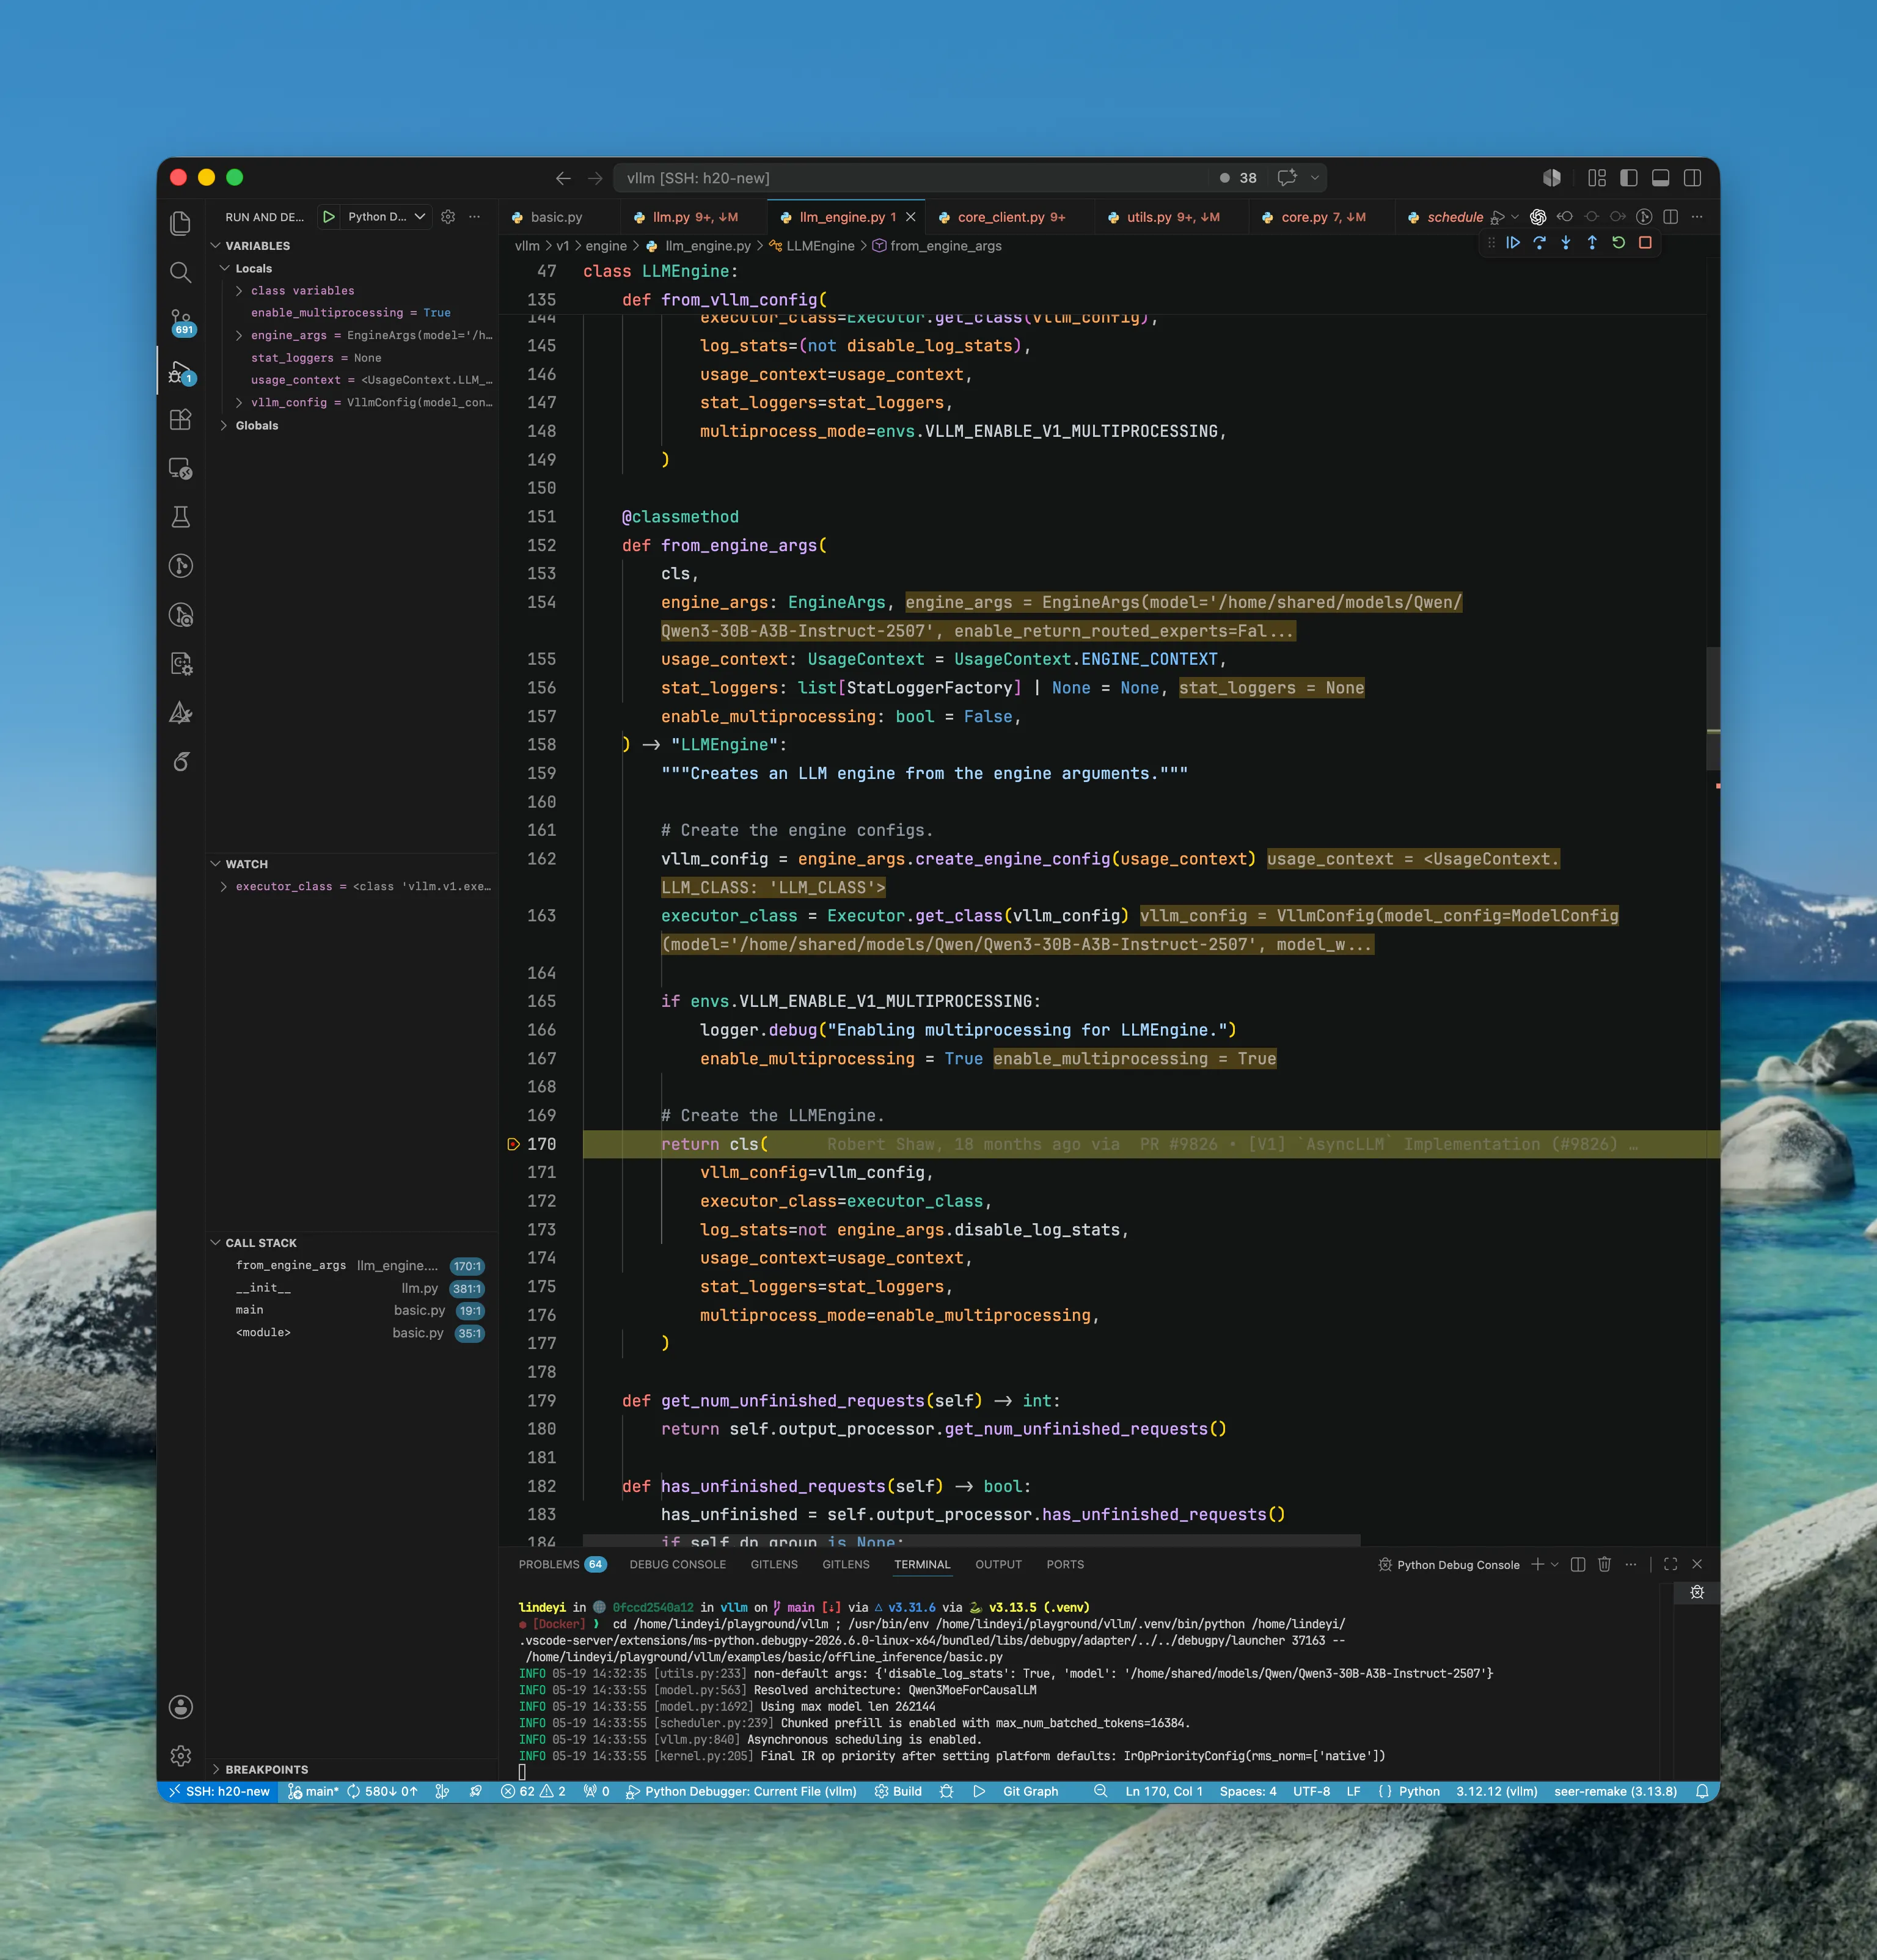1877x1960 pixels.
Task: Click Step Into in the debug toolbar
Action: (1565, 243)
